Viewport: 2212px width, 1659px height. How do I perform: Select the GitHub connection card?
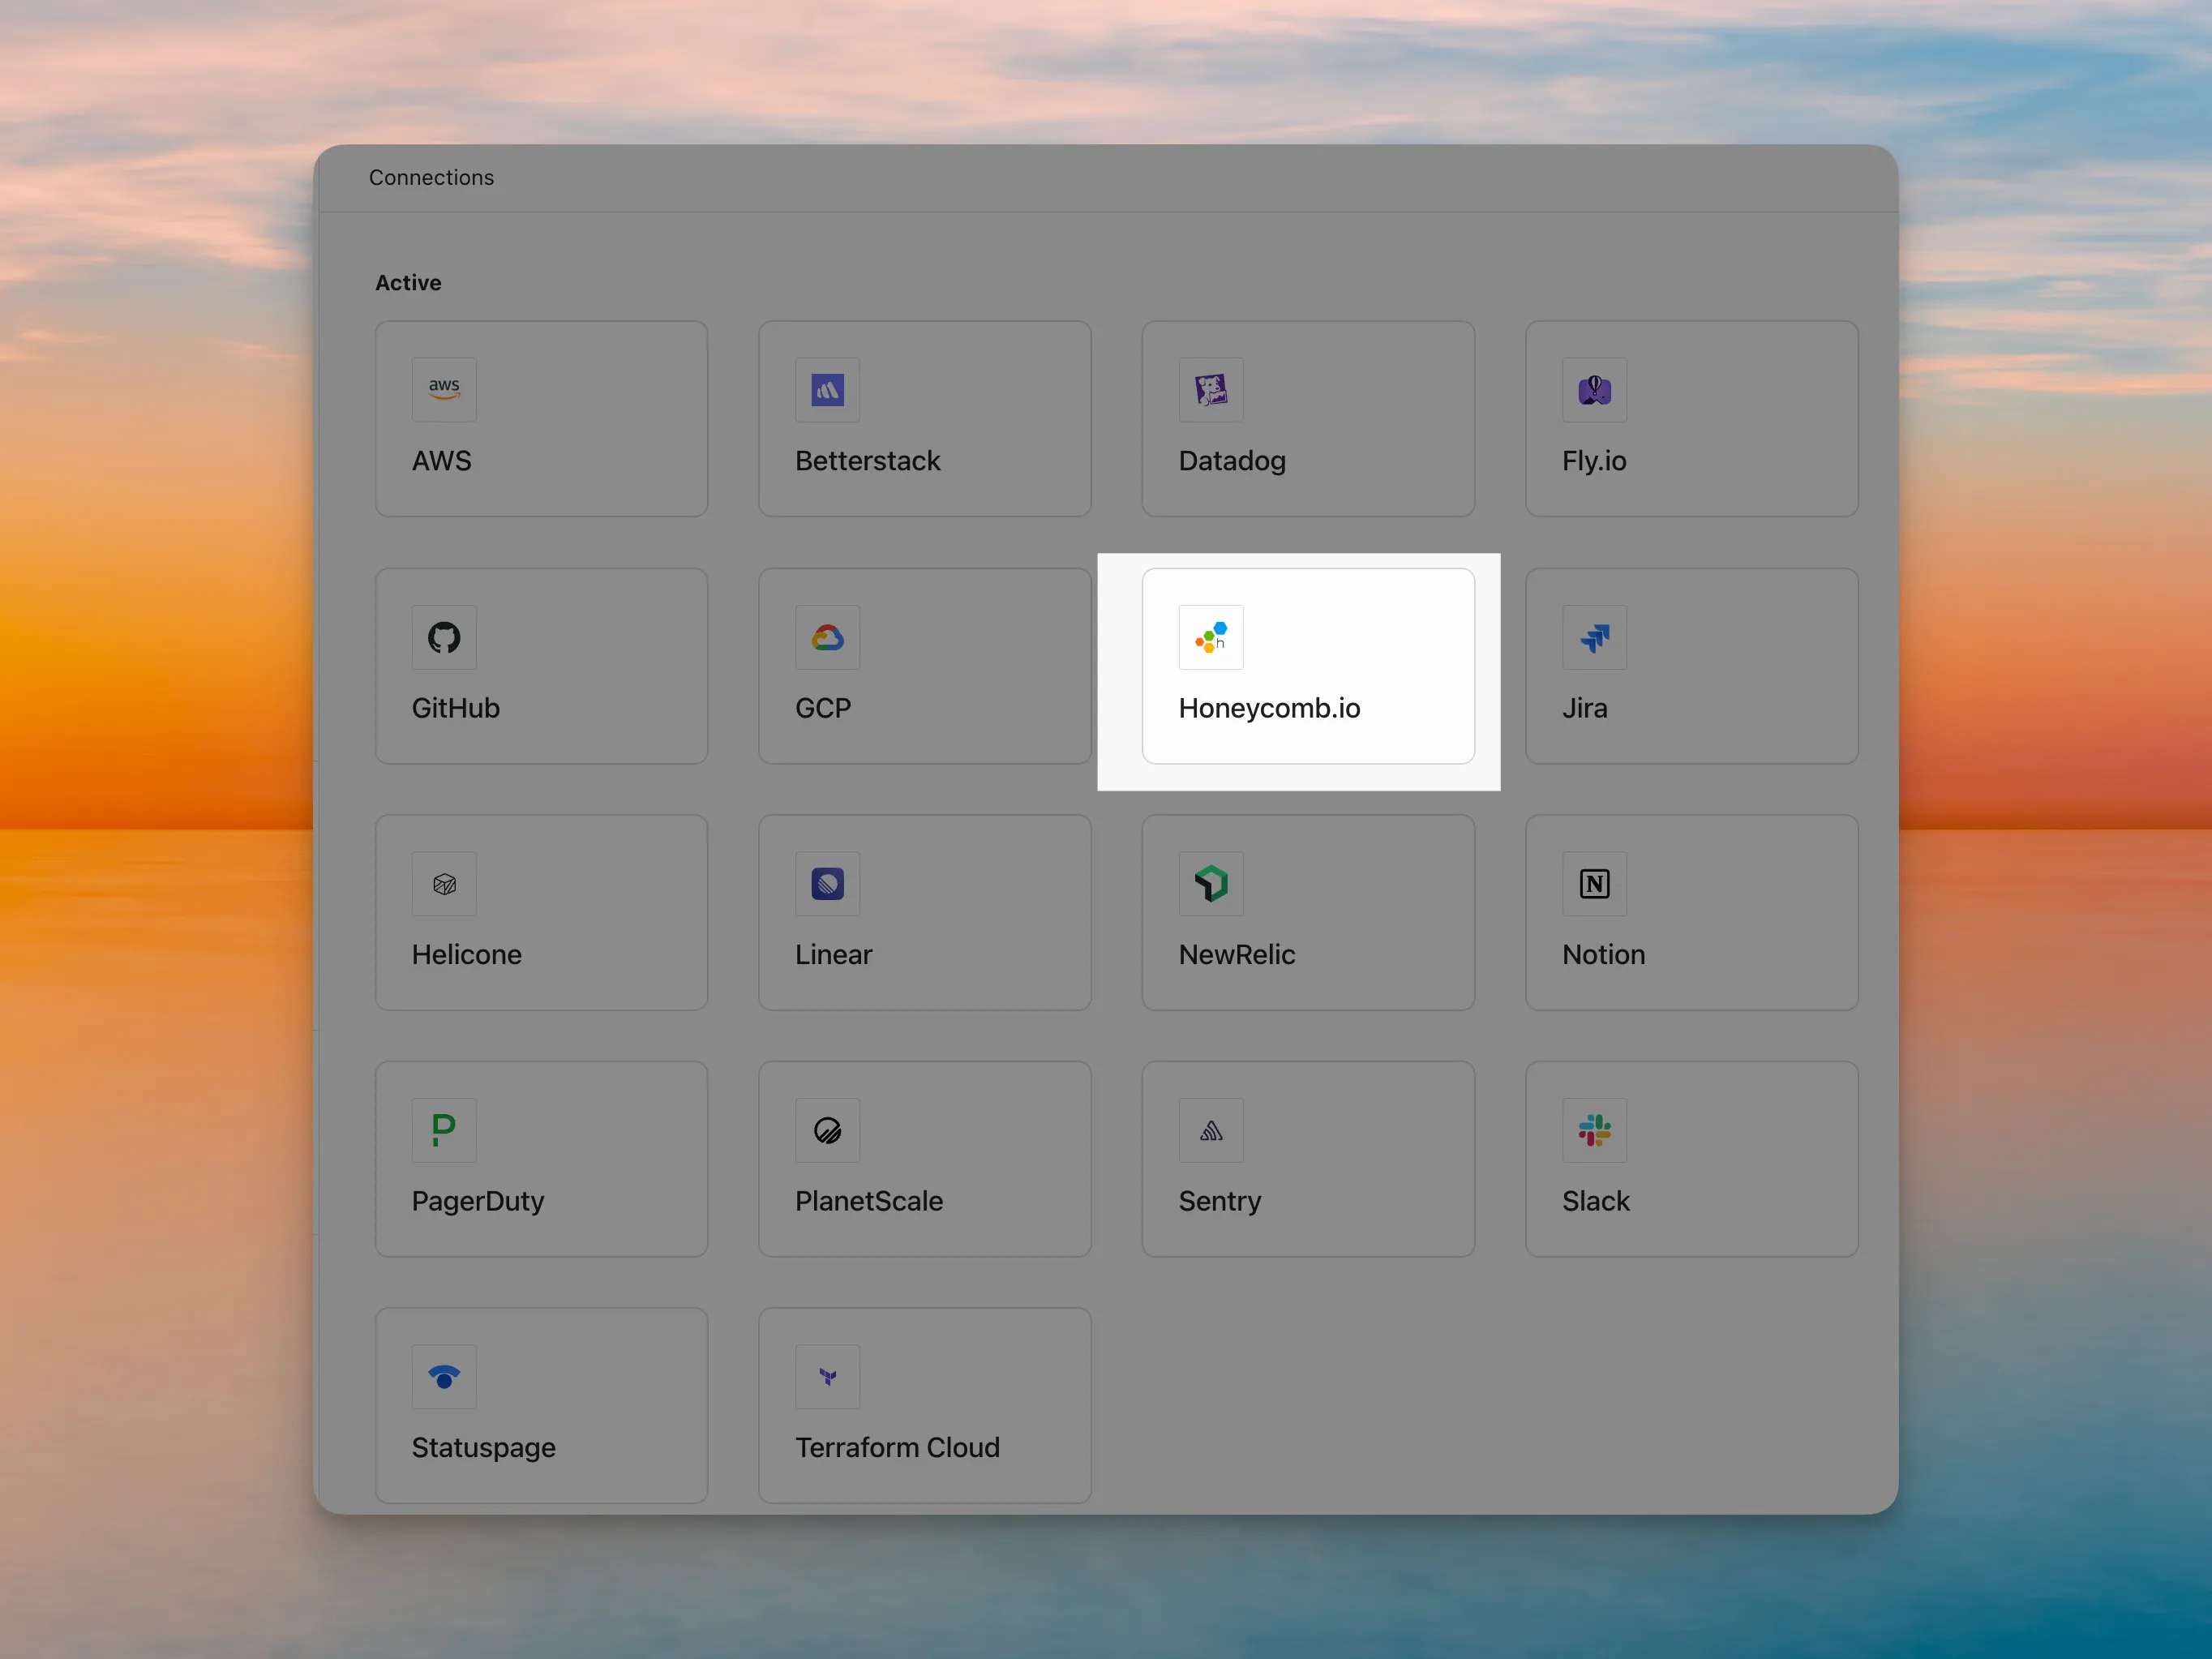coord(541,666)
